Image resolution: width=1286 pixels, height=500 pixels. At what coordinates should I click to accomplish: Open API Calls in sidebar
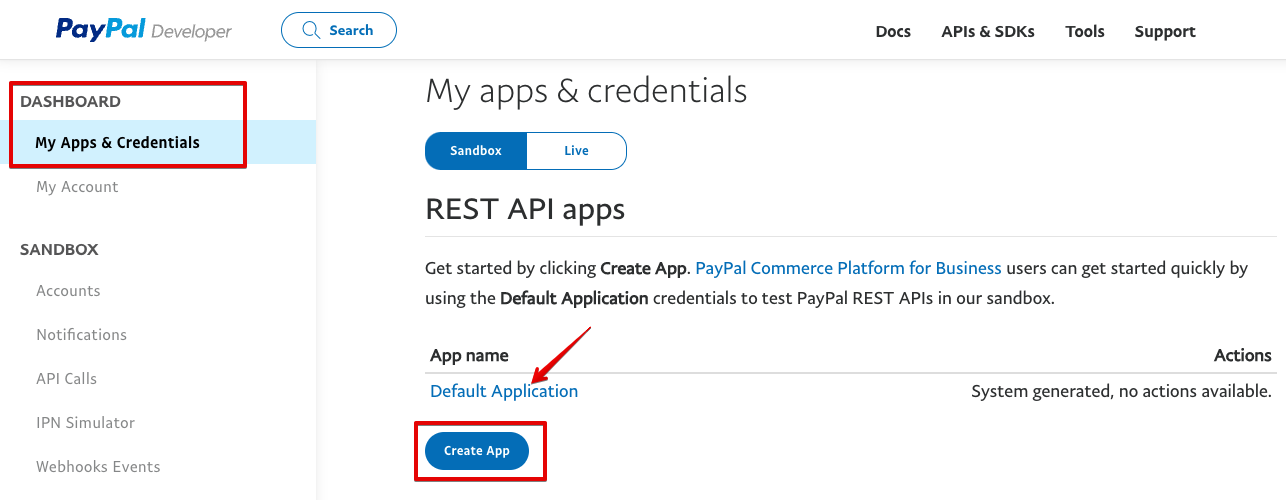click(66, 379)
